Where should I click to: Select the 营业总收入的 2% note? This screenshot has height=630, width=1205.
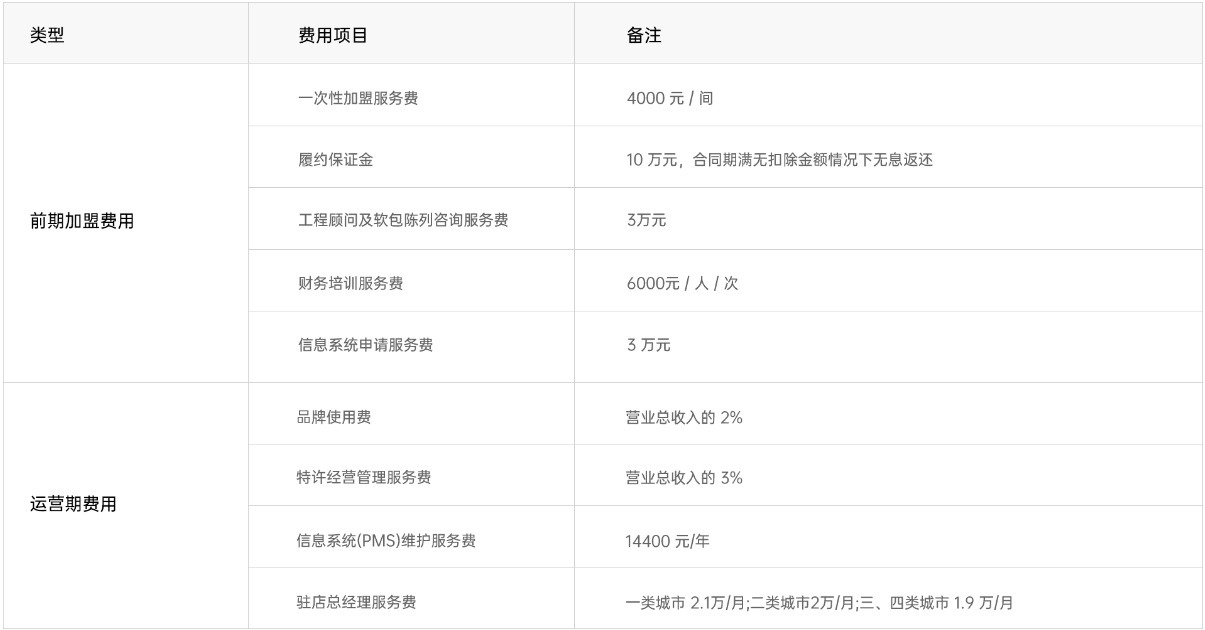pos(684,417)
